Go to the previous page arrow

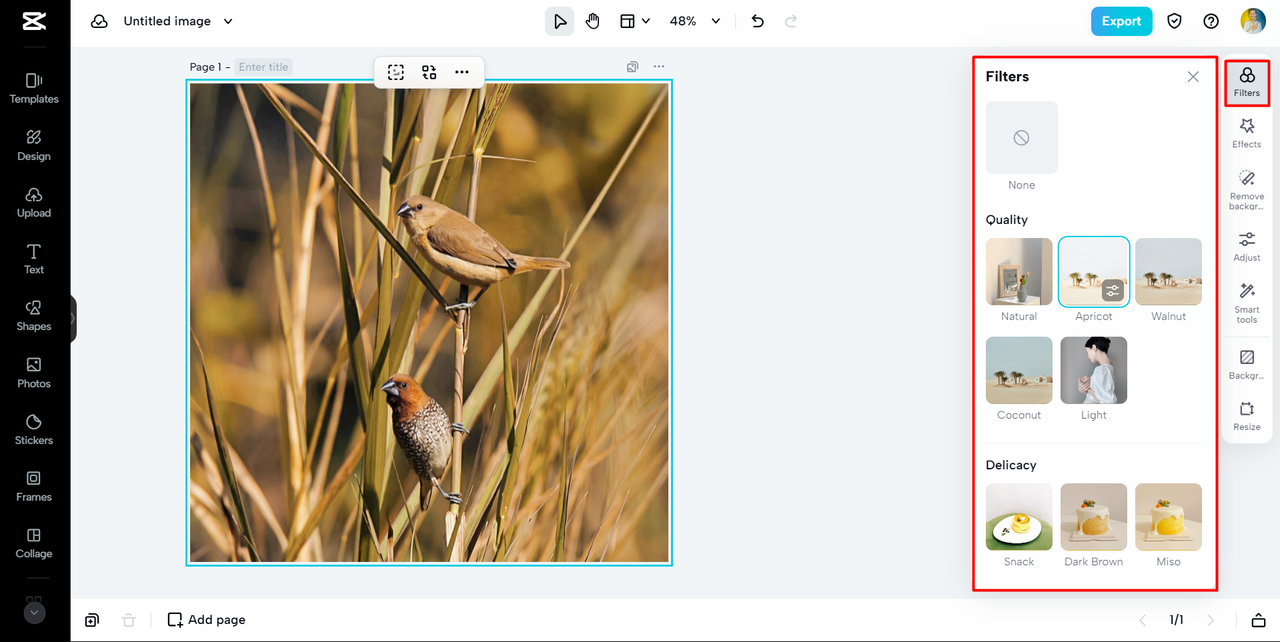1143,620
